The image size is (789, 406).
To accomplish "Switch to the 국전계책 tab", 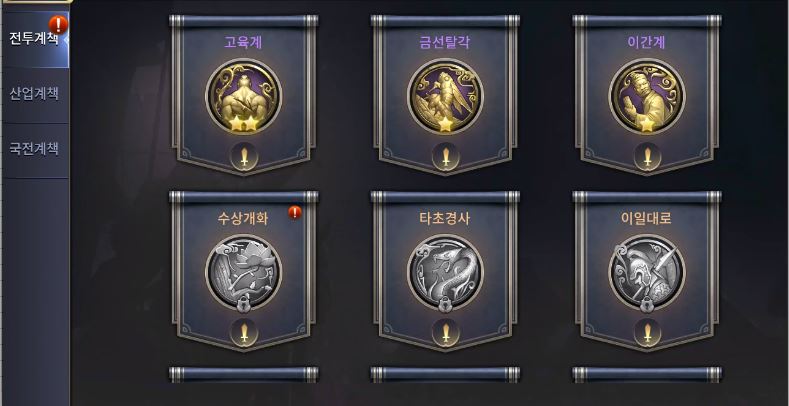I will point(35,149).
